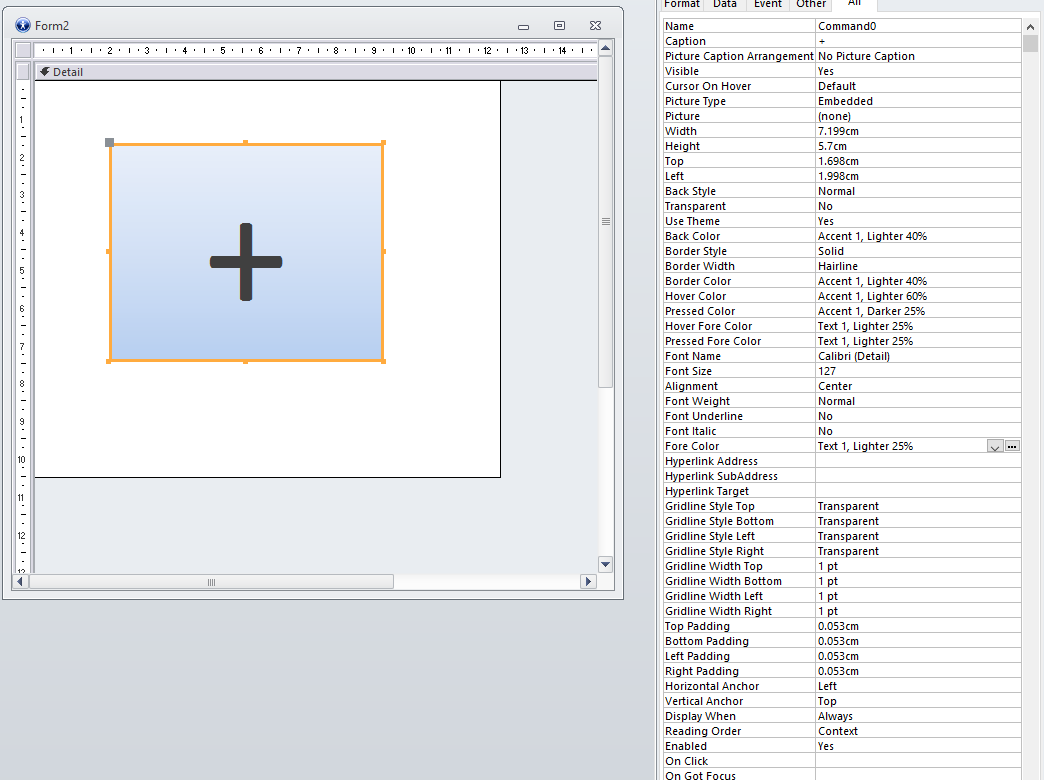1044x780 pixels.
Task: Click the Form2 horizontal scrollbar thumb
Action: pyautogui.click(x=211, y=582)
